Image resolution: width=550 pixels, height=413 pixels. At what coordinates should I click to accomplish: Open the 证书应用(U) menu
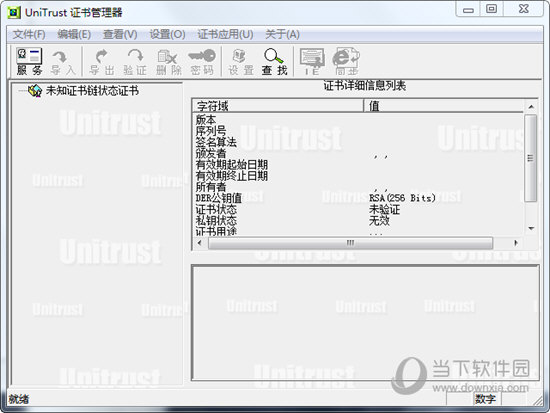point(225,34)
